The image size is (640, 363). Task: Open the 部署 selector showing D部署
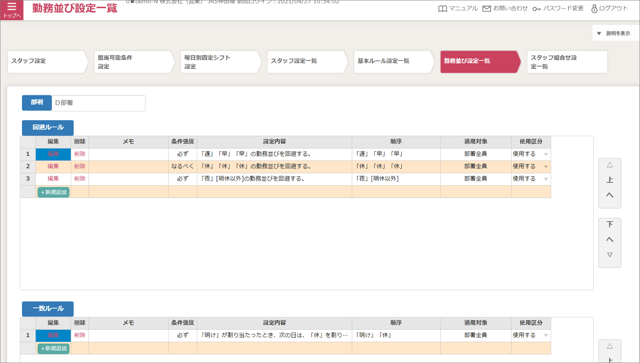coord(98,103)
